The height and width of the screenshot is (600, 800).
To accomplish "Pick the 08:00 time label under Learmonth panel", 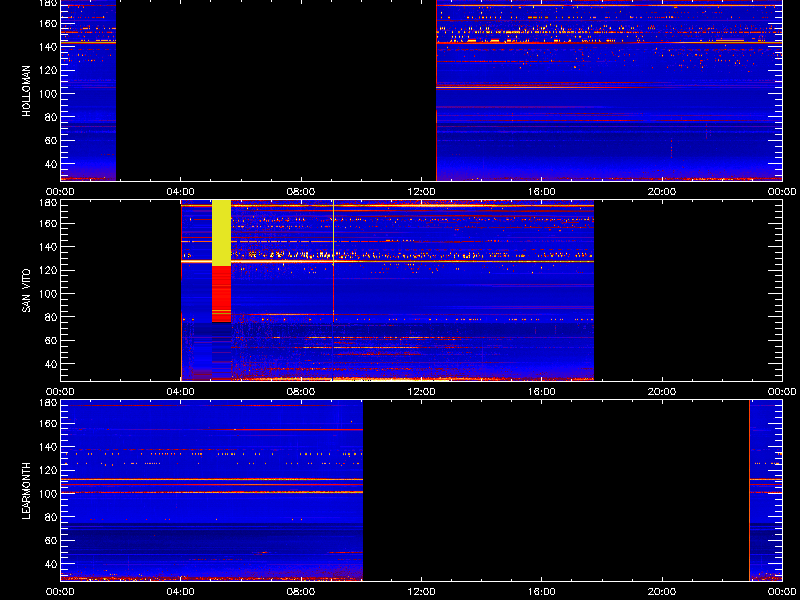I will point(301,592).
